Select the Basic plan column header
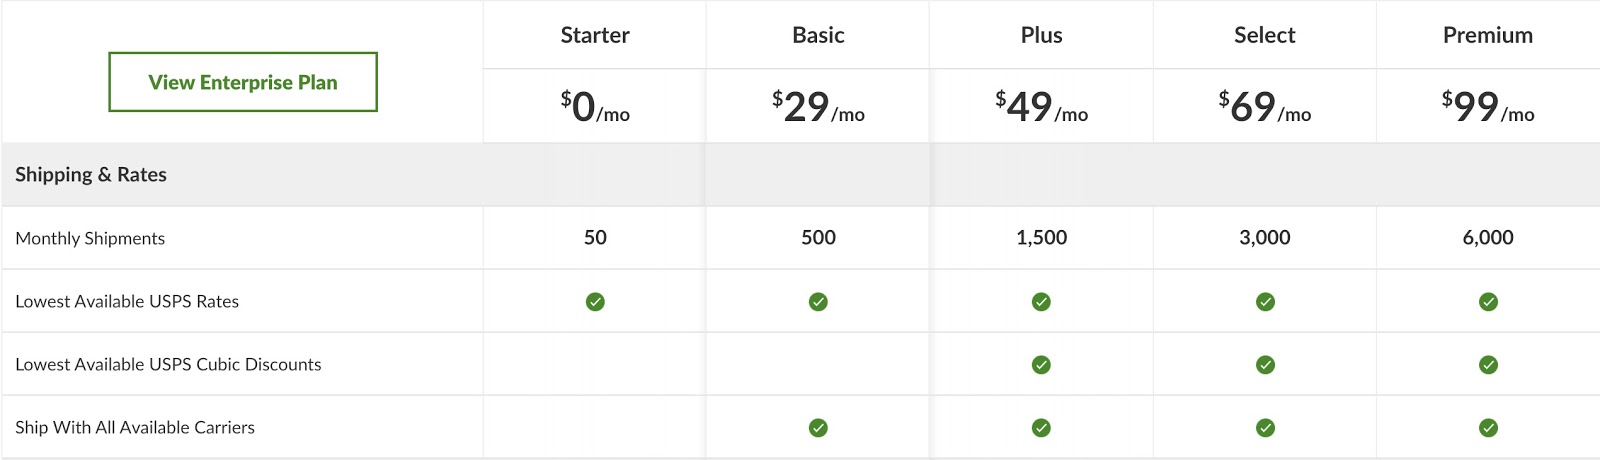 [x=818, y=35]
